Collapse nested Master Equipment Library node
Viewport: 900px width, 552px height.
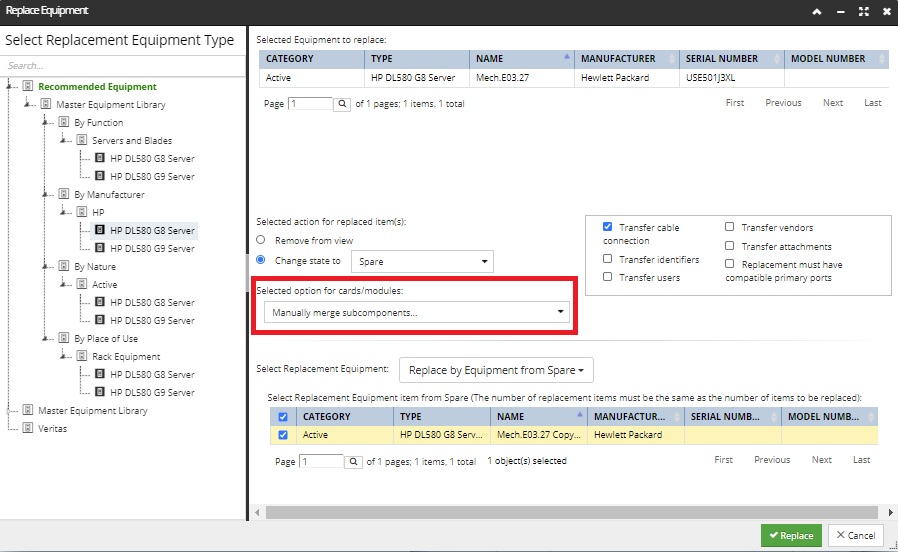(x=27, y=104)
